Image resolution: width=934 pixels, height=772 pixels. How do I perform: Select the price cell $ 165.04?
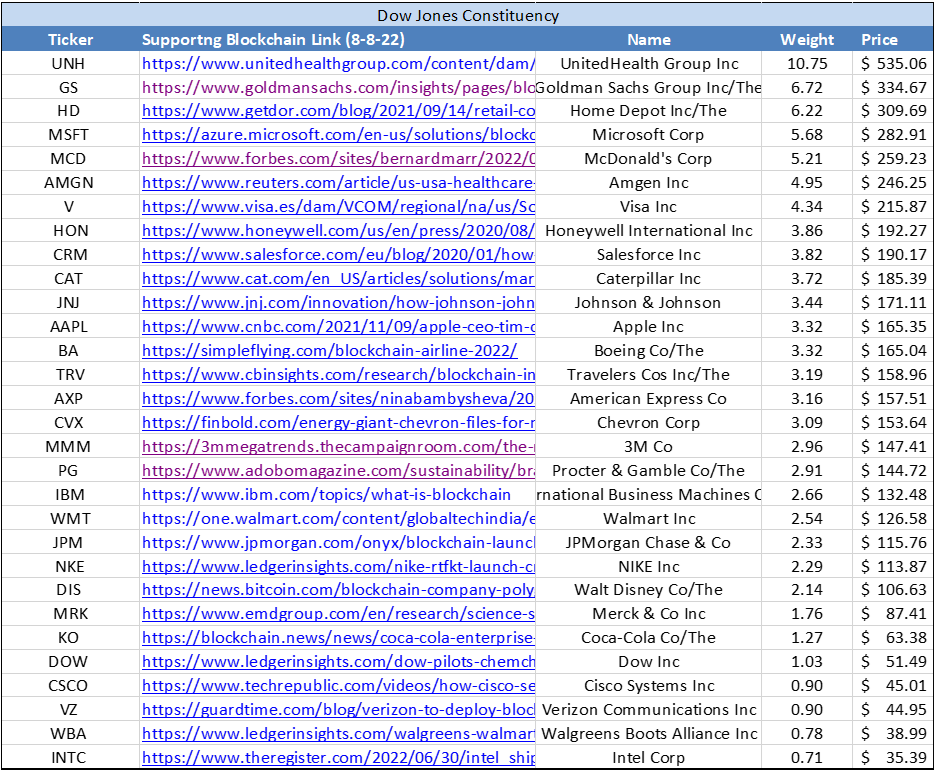pyautogui.click(x=893, y=350)
